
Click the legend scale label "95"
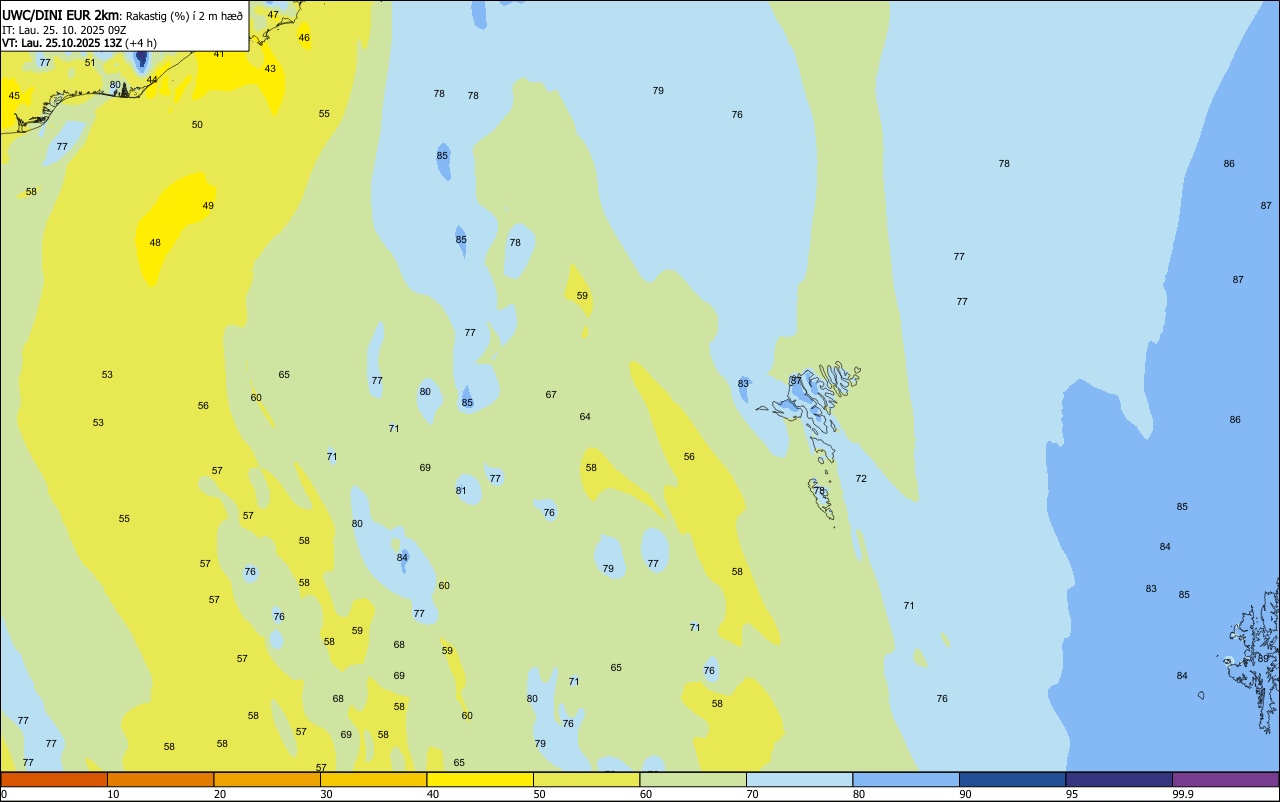click(x=1071, y=794)
